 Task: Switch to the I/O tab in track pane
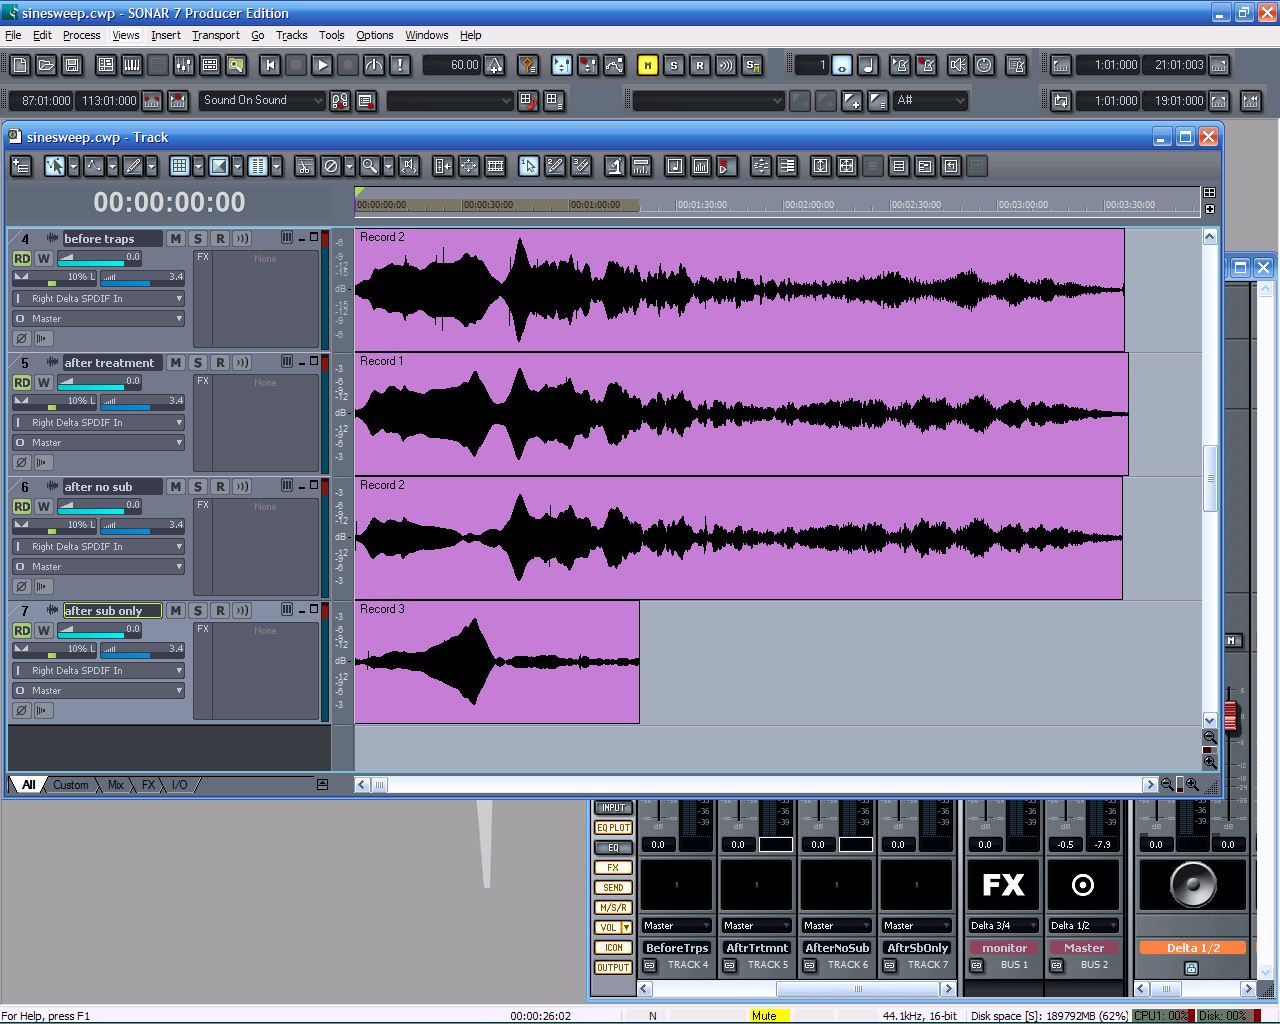click(x=180, y=785)
